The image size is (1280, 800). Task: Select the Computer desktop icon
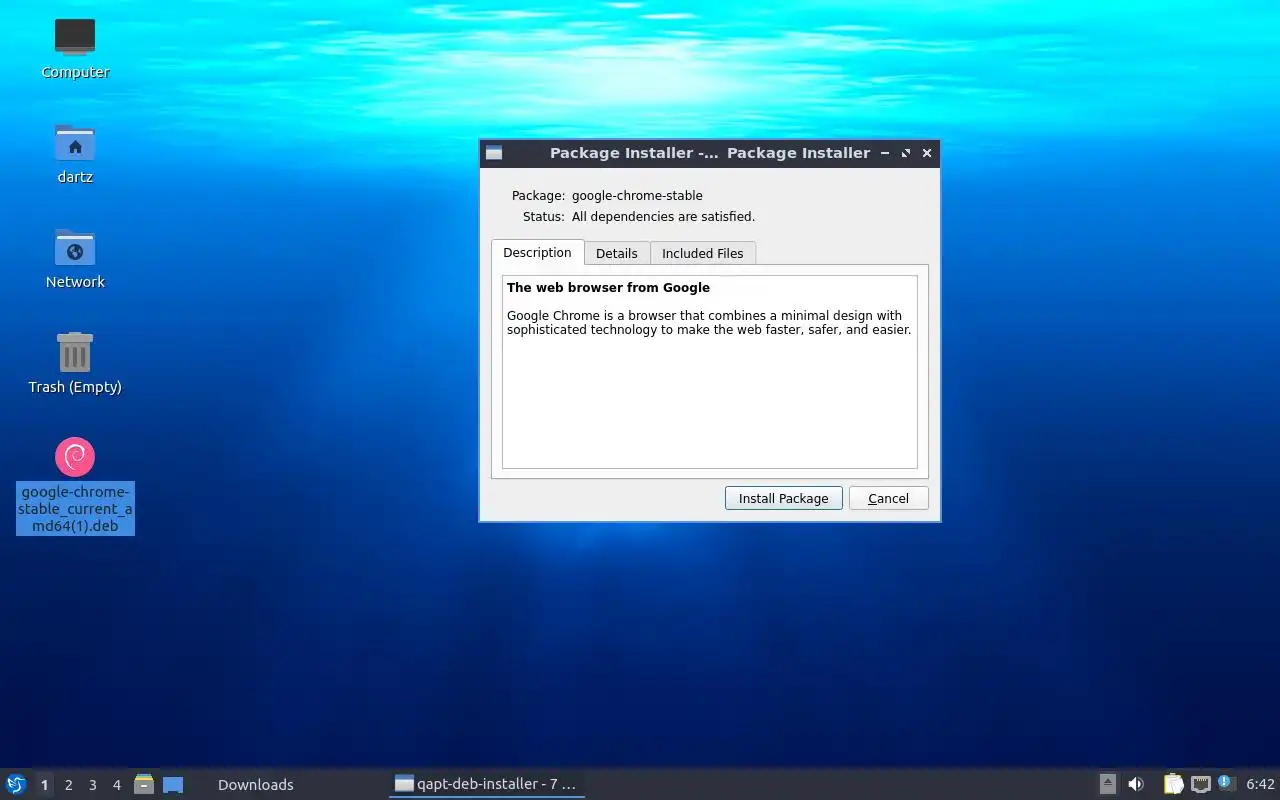(75, 49)
